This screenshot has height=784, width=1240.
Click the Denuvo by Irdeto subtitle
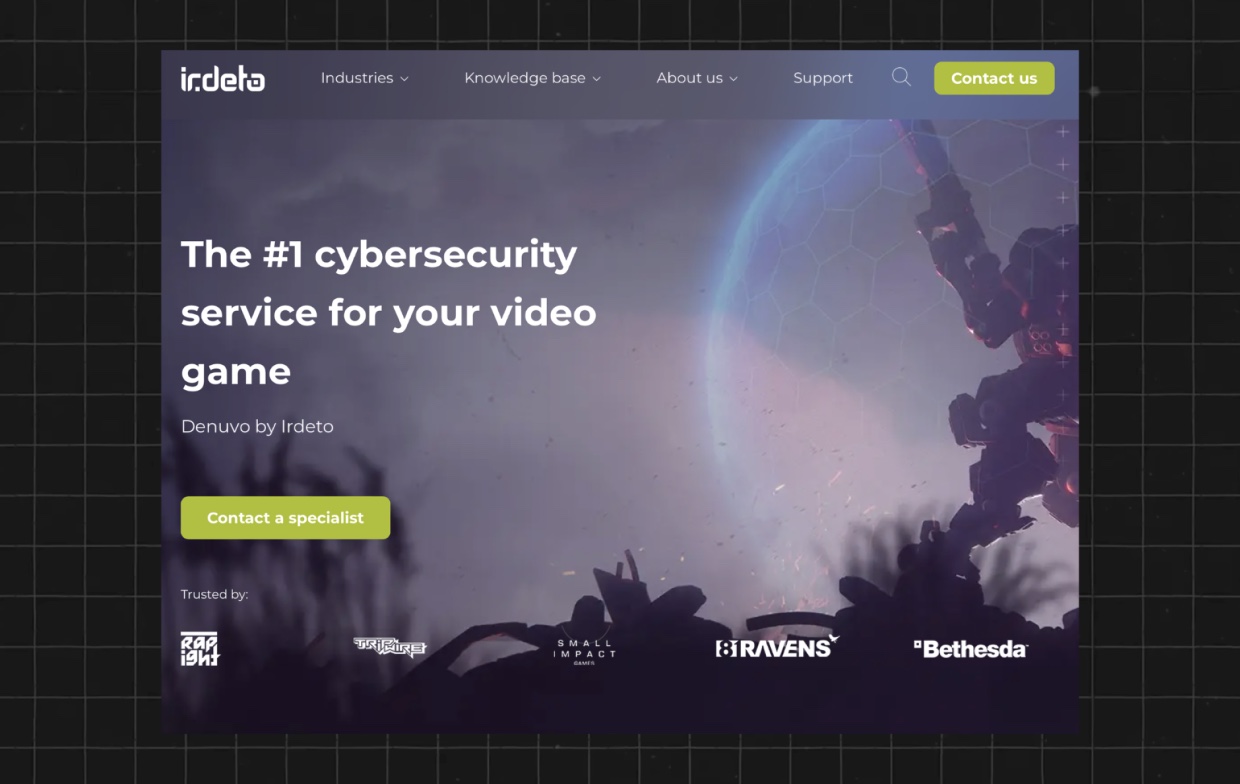click(x=257, y=426)
